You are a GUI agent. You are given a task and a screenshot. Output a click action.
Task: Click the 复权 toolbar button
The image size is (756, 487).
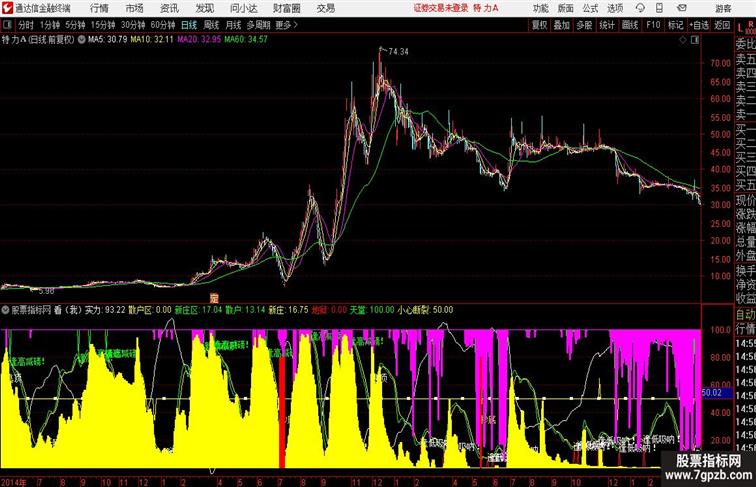tap(539, 25)
